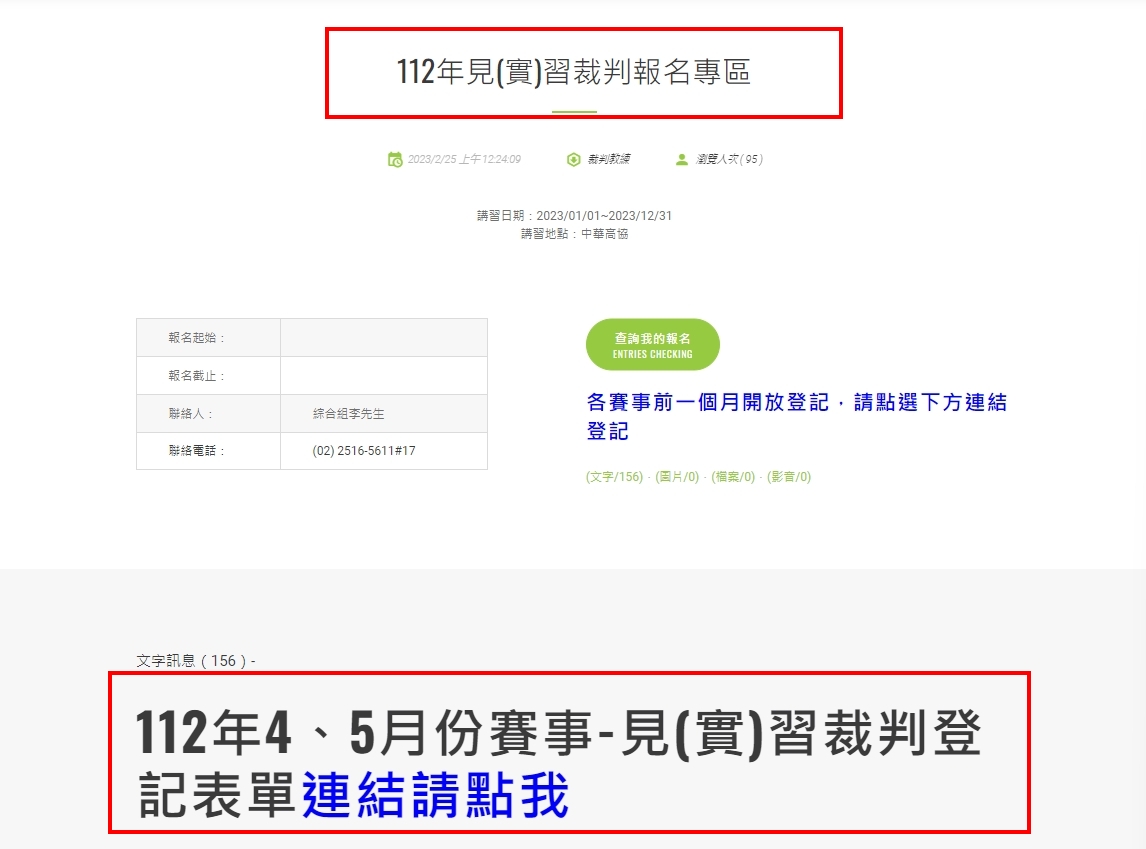Click the phone number (02) 2516-5611#17

(x=364, y=451)
